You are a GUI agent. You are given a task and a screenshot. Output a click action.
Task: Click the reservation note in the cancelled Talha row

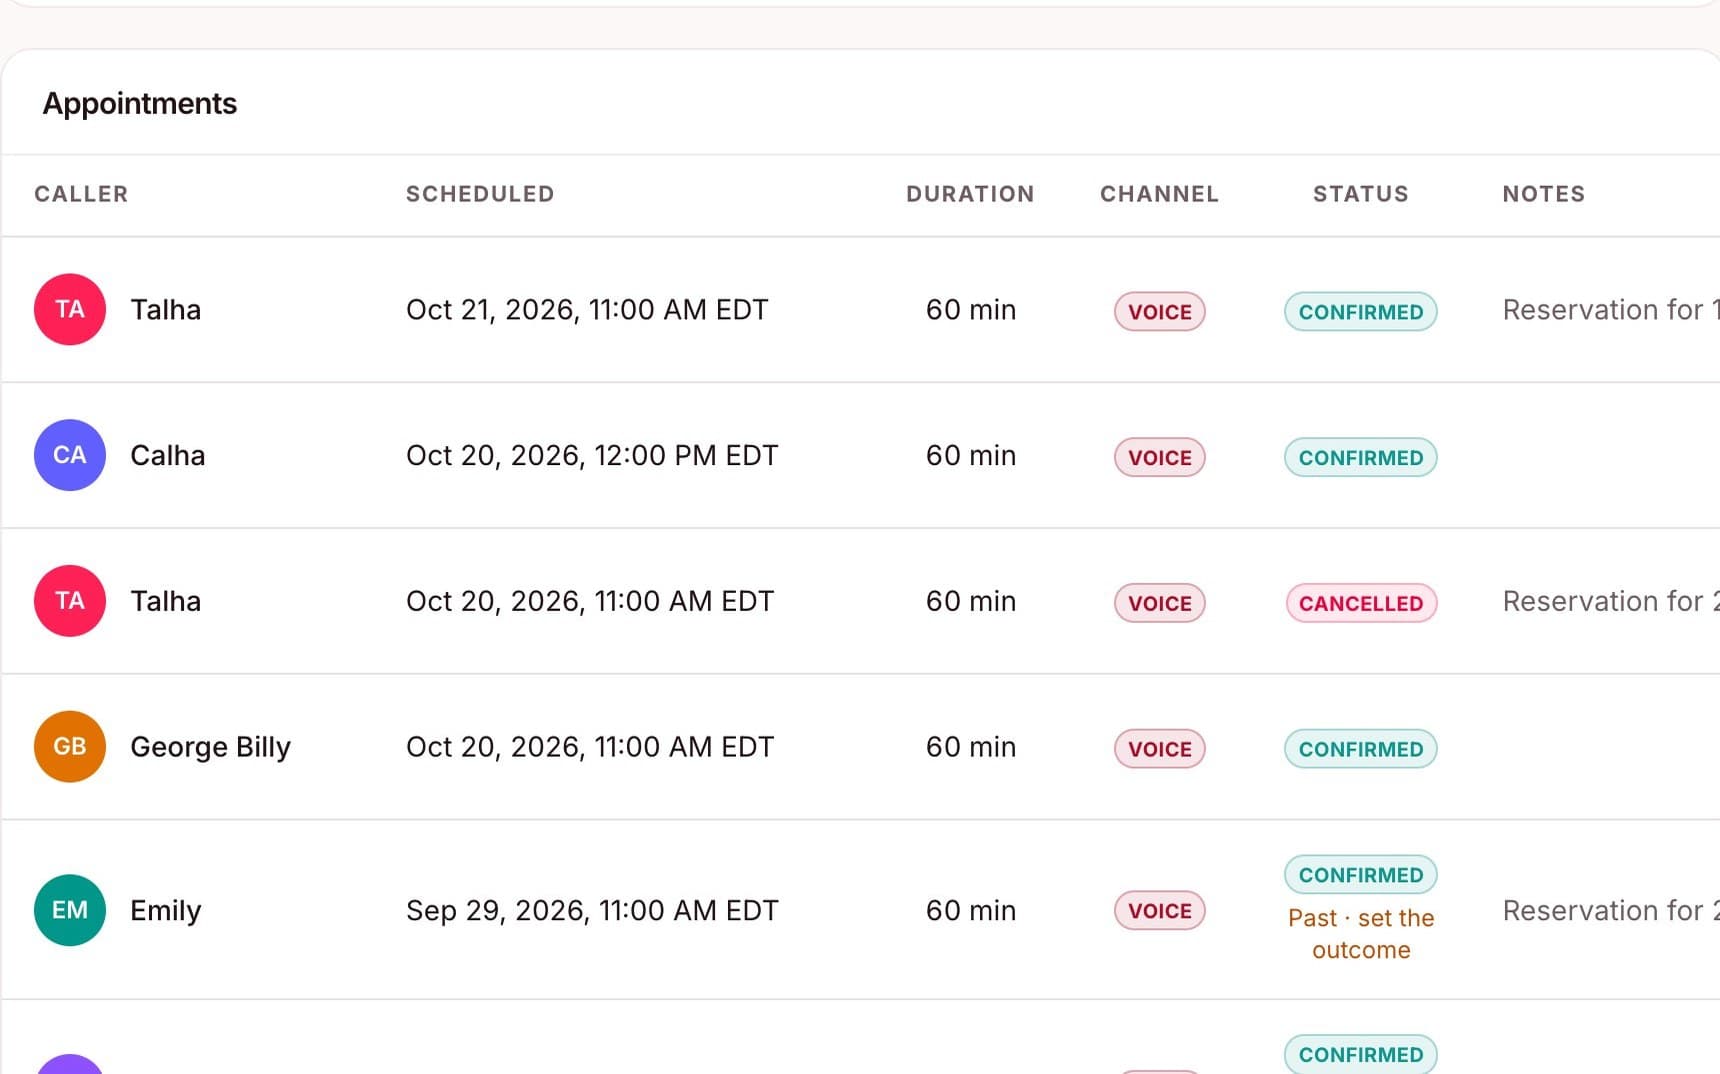coord(1611,601)
